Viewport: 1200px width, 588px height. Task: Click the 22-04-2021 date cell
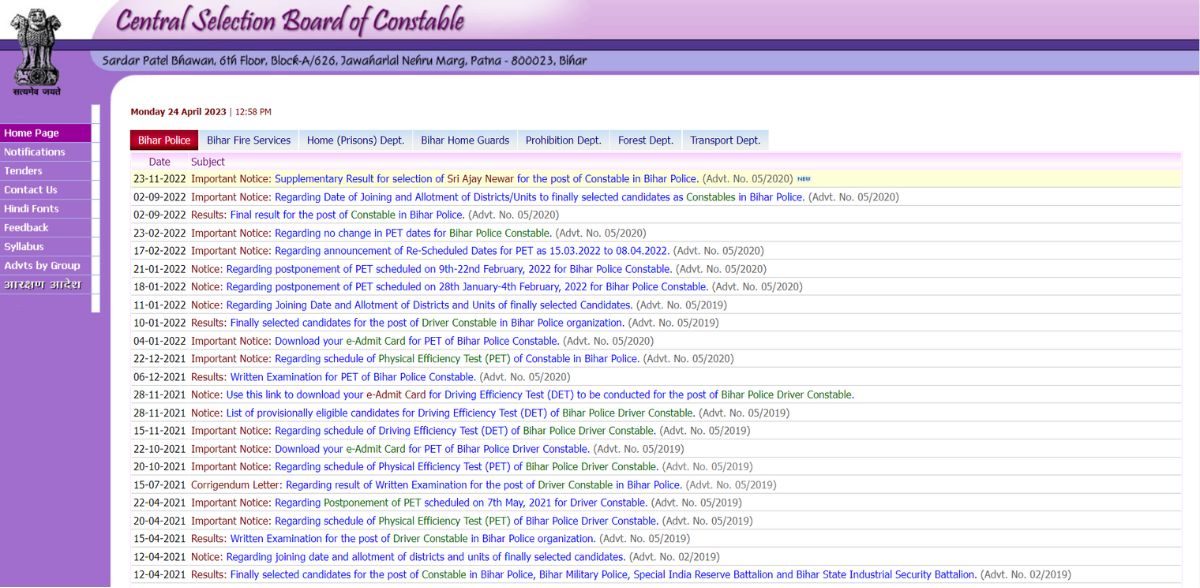click(160, 503)
